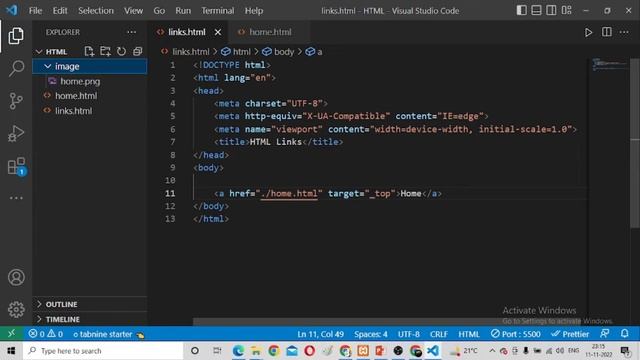Split the editor to the right
This screenshot has height=360, width=640.
607,32
